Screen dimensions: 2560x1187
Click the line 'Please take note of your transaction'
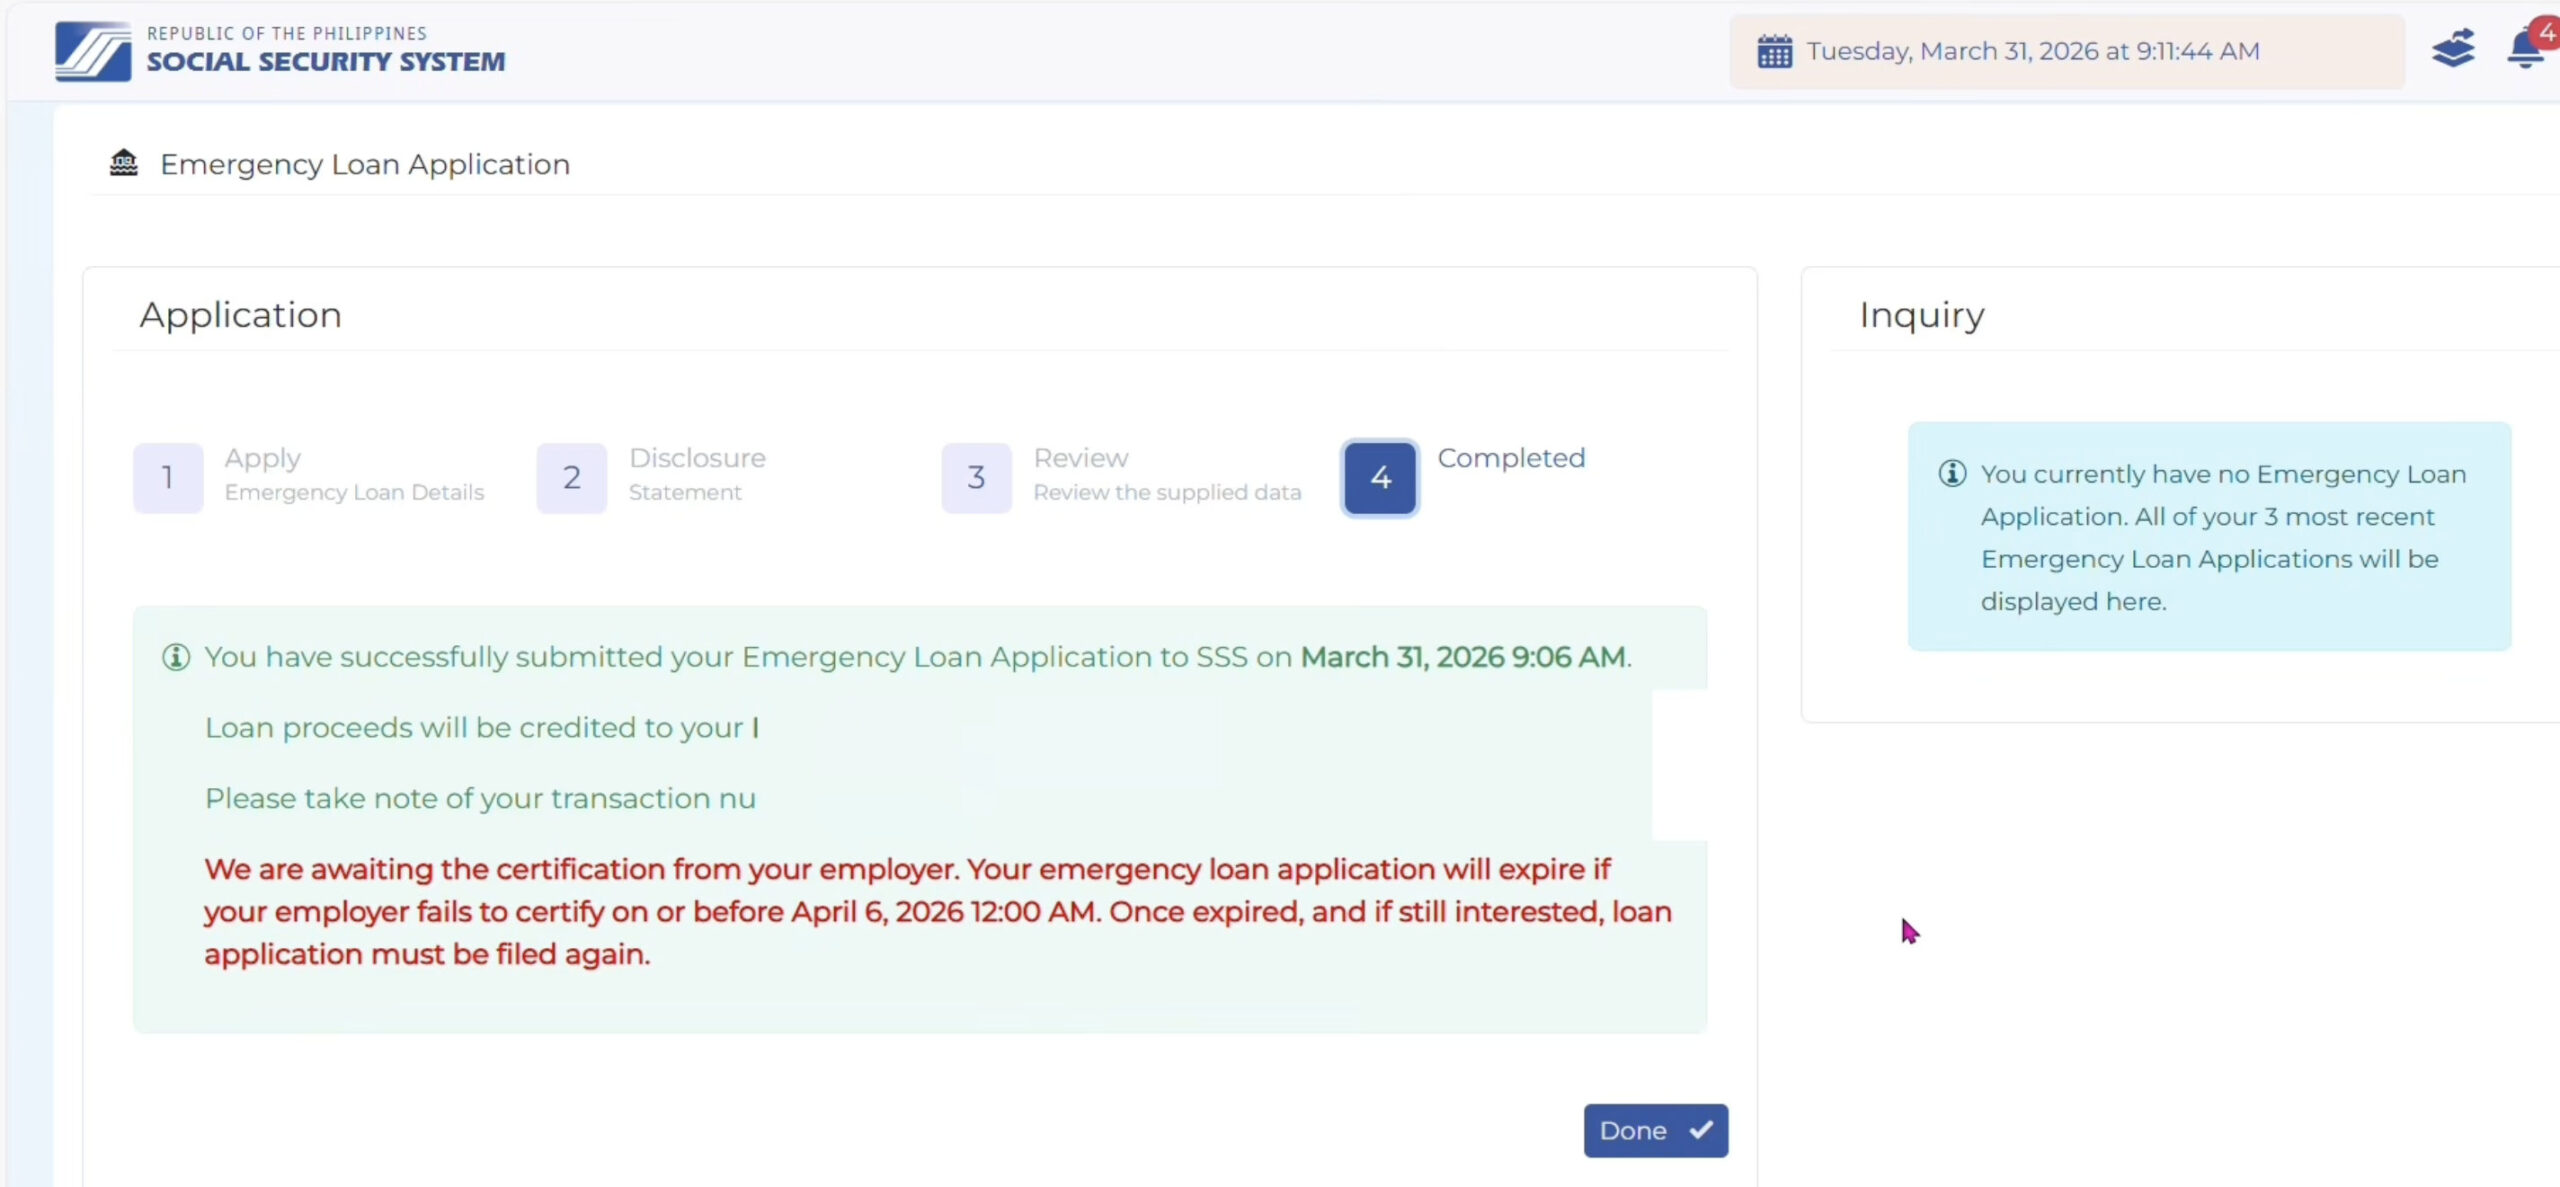click(480, 799)
